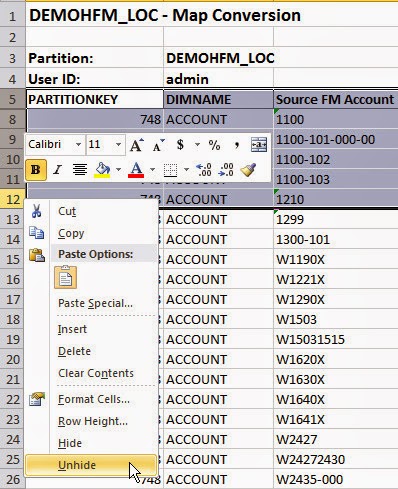The width and height of the screenshot is (398, 489).
Task: Click the admin User ID cell
Action: [218, 79]
